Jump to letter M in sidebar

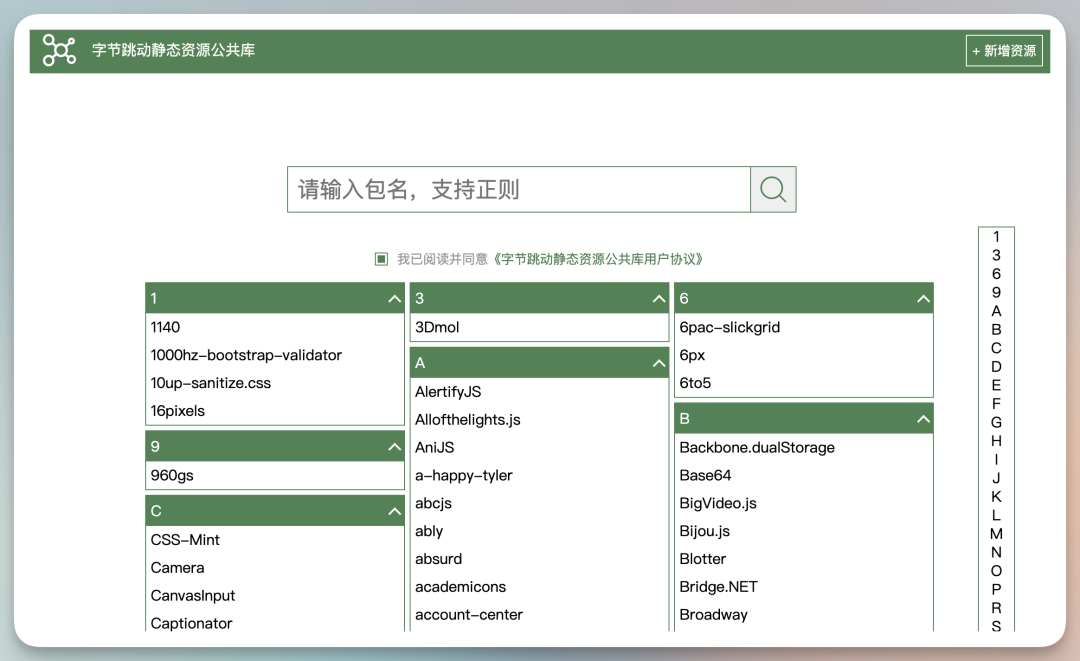pyautogui.click(x=996, y=534)
